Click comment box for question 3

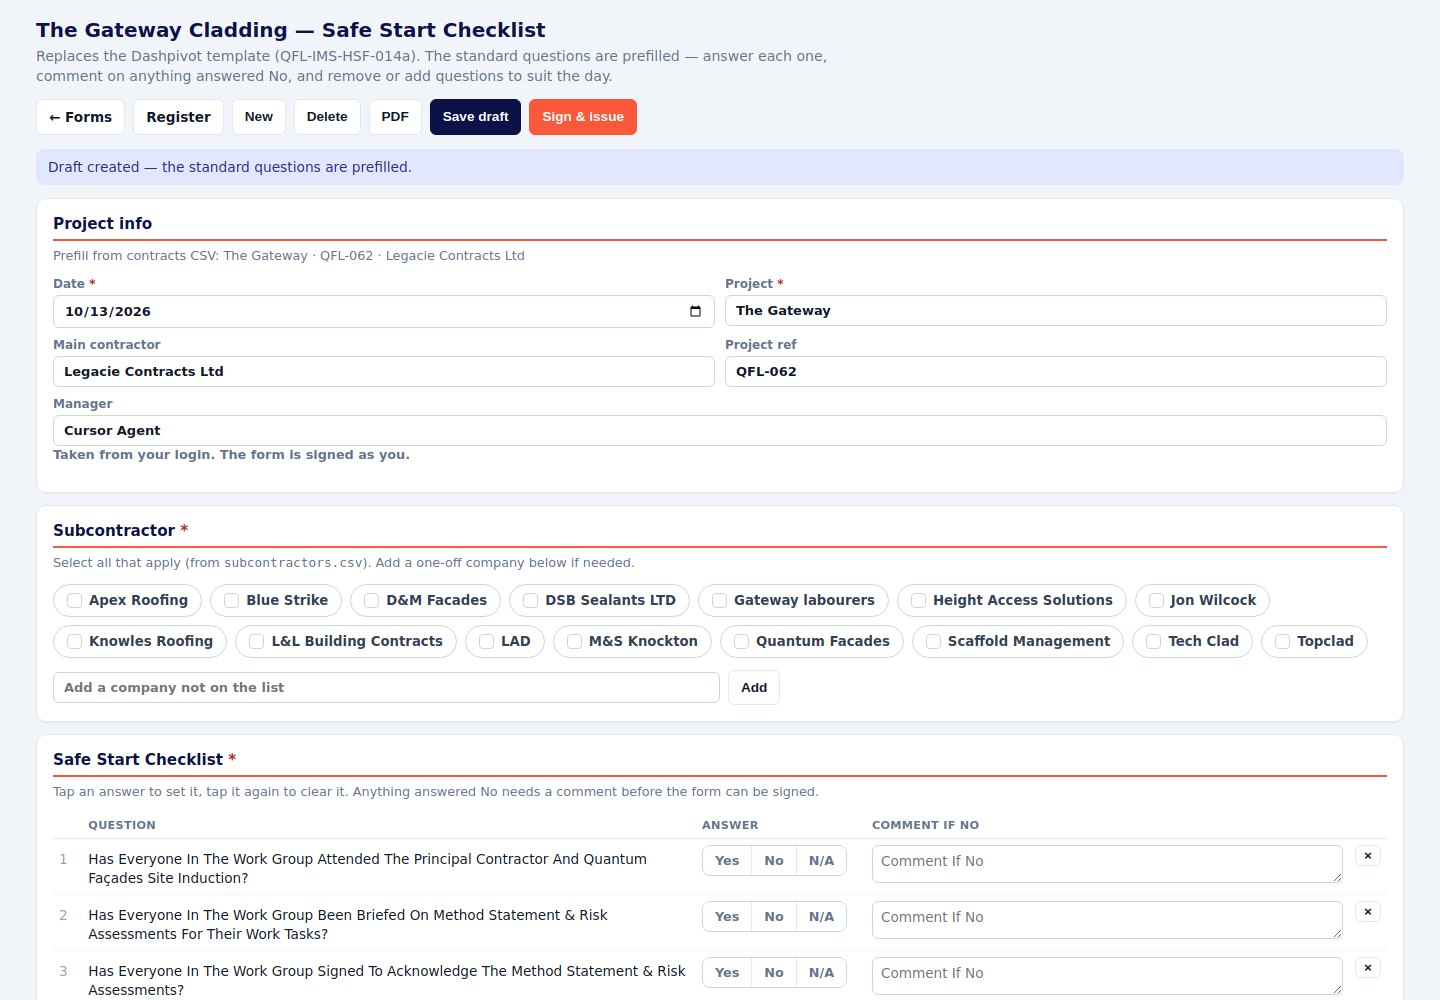click(1107, 976)
